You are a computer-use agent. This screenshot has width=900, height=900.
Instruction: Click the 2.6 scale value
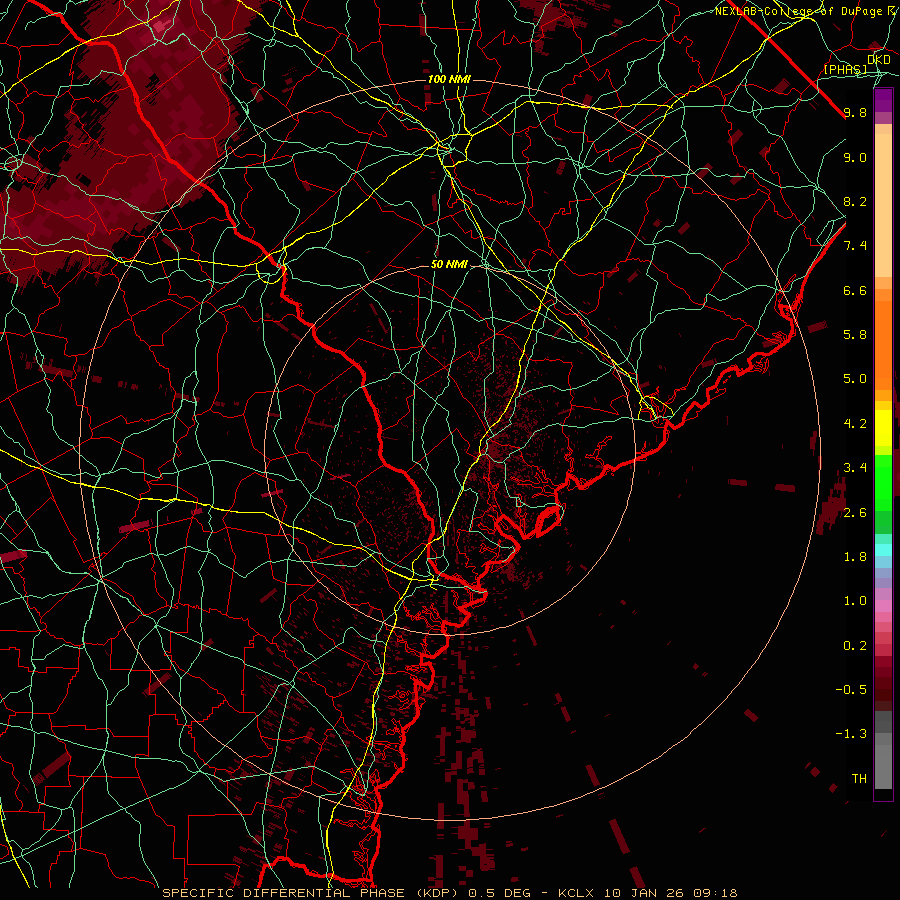pos(855,512)
